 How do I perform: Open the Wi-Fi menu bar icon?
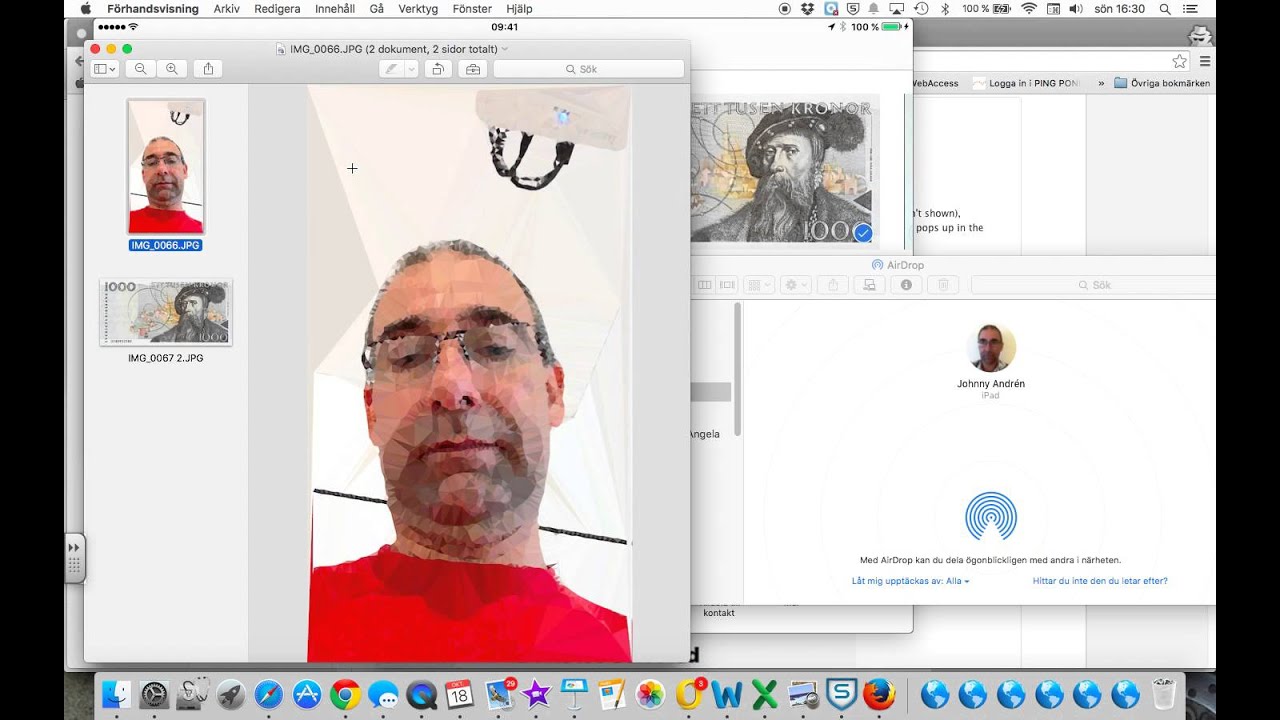tap(1029, 9)
